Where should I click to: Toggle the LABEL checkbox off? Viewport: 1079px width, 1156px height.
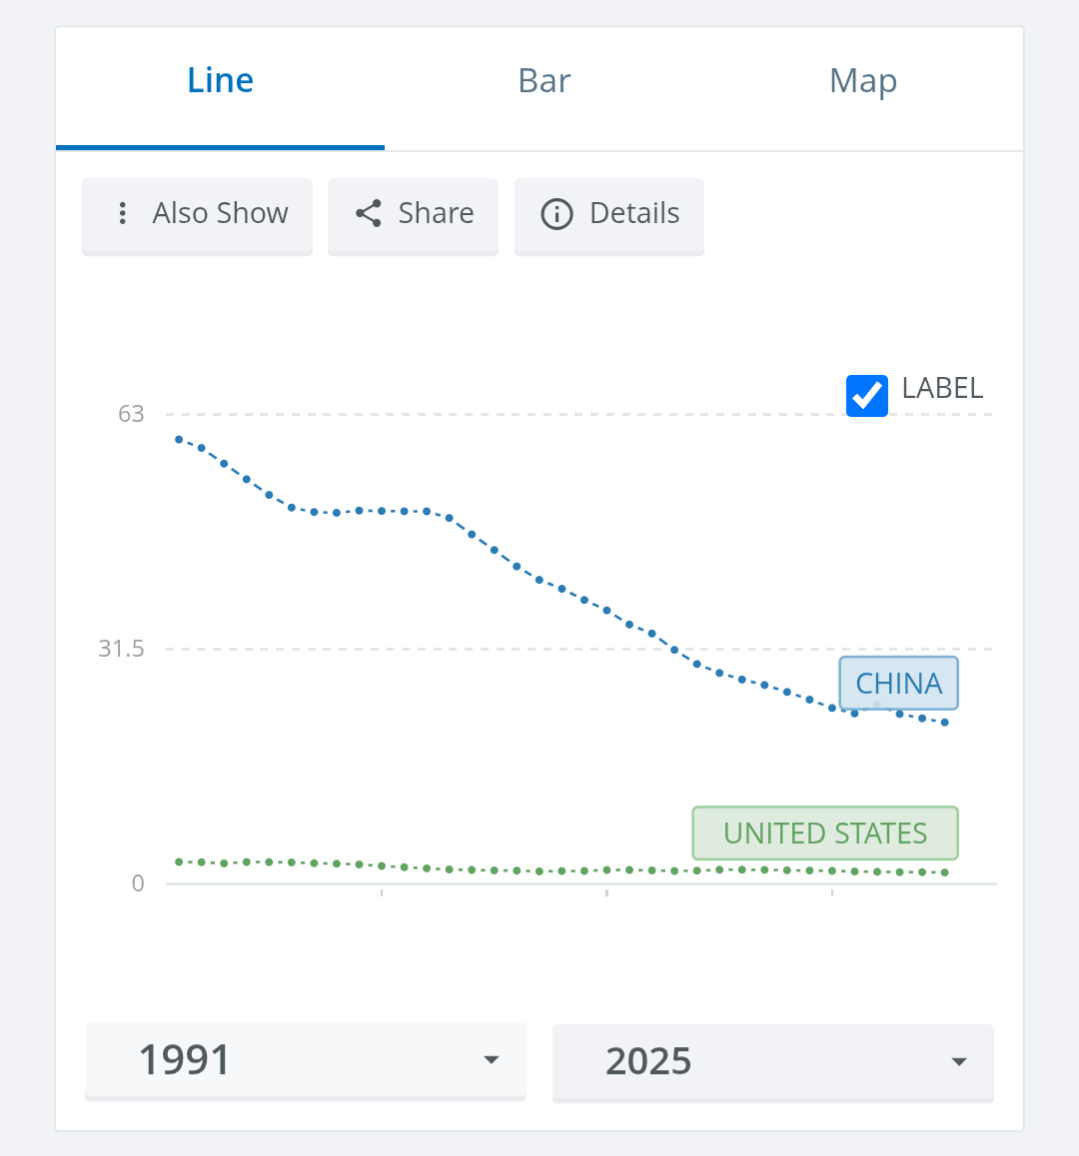pos(866,395)
